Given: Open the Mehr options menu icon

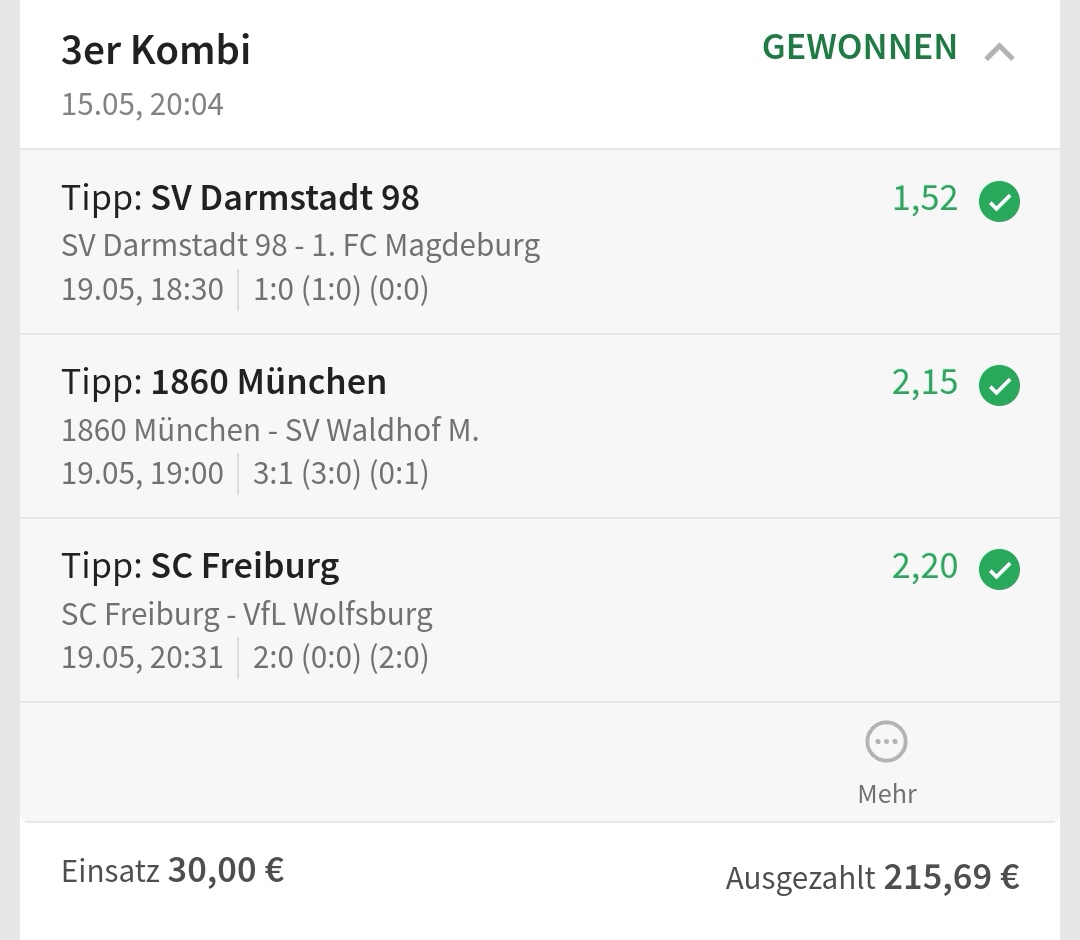Looking at the screenshot, I should [886, 742].
